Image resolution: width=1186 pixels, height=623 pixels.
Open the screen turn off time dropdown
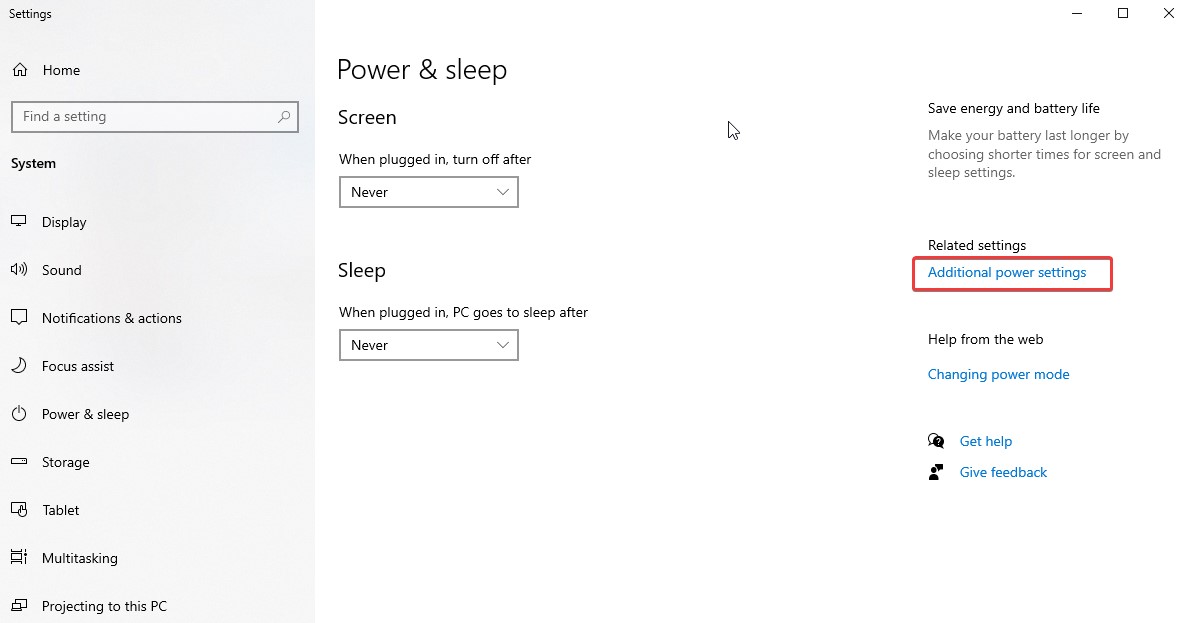click(428, 191)
